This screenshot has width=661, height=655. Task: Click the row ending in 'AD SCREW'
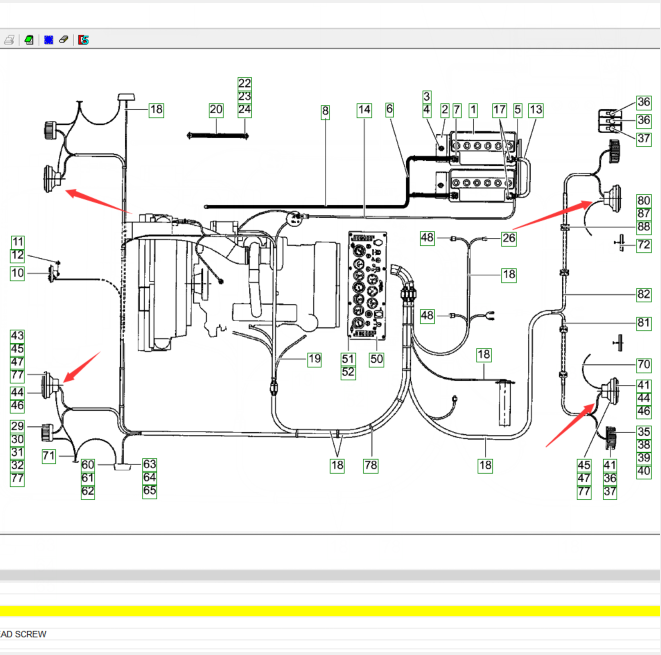click(330, 634)
